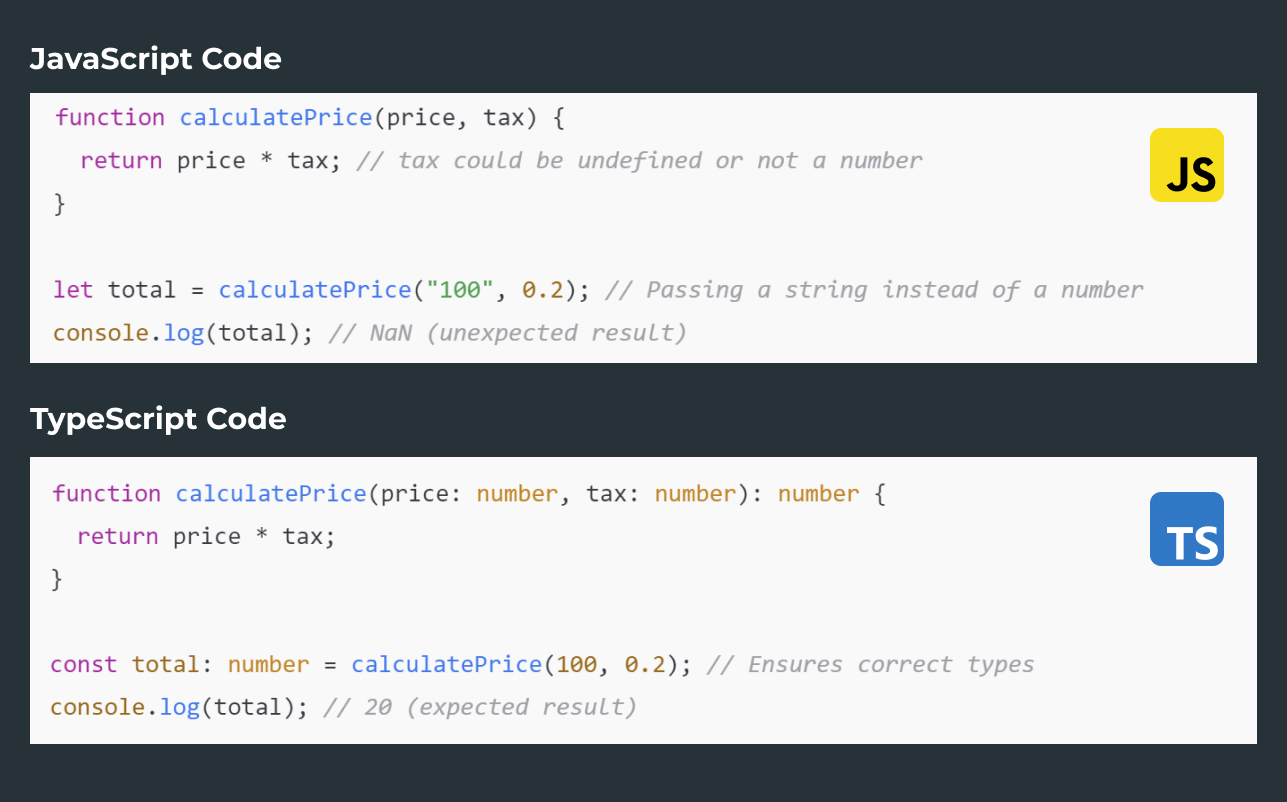The height and width of the screenshot is (802, 1287).
Task: Click the '20 (expected result)' comment
Action: tap(481, 708)
